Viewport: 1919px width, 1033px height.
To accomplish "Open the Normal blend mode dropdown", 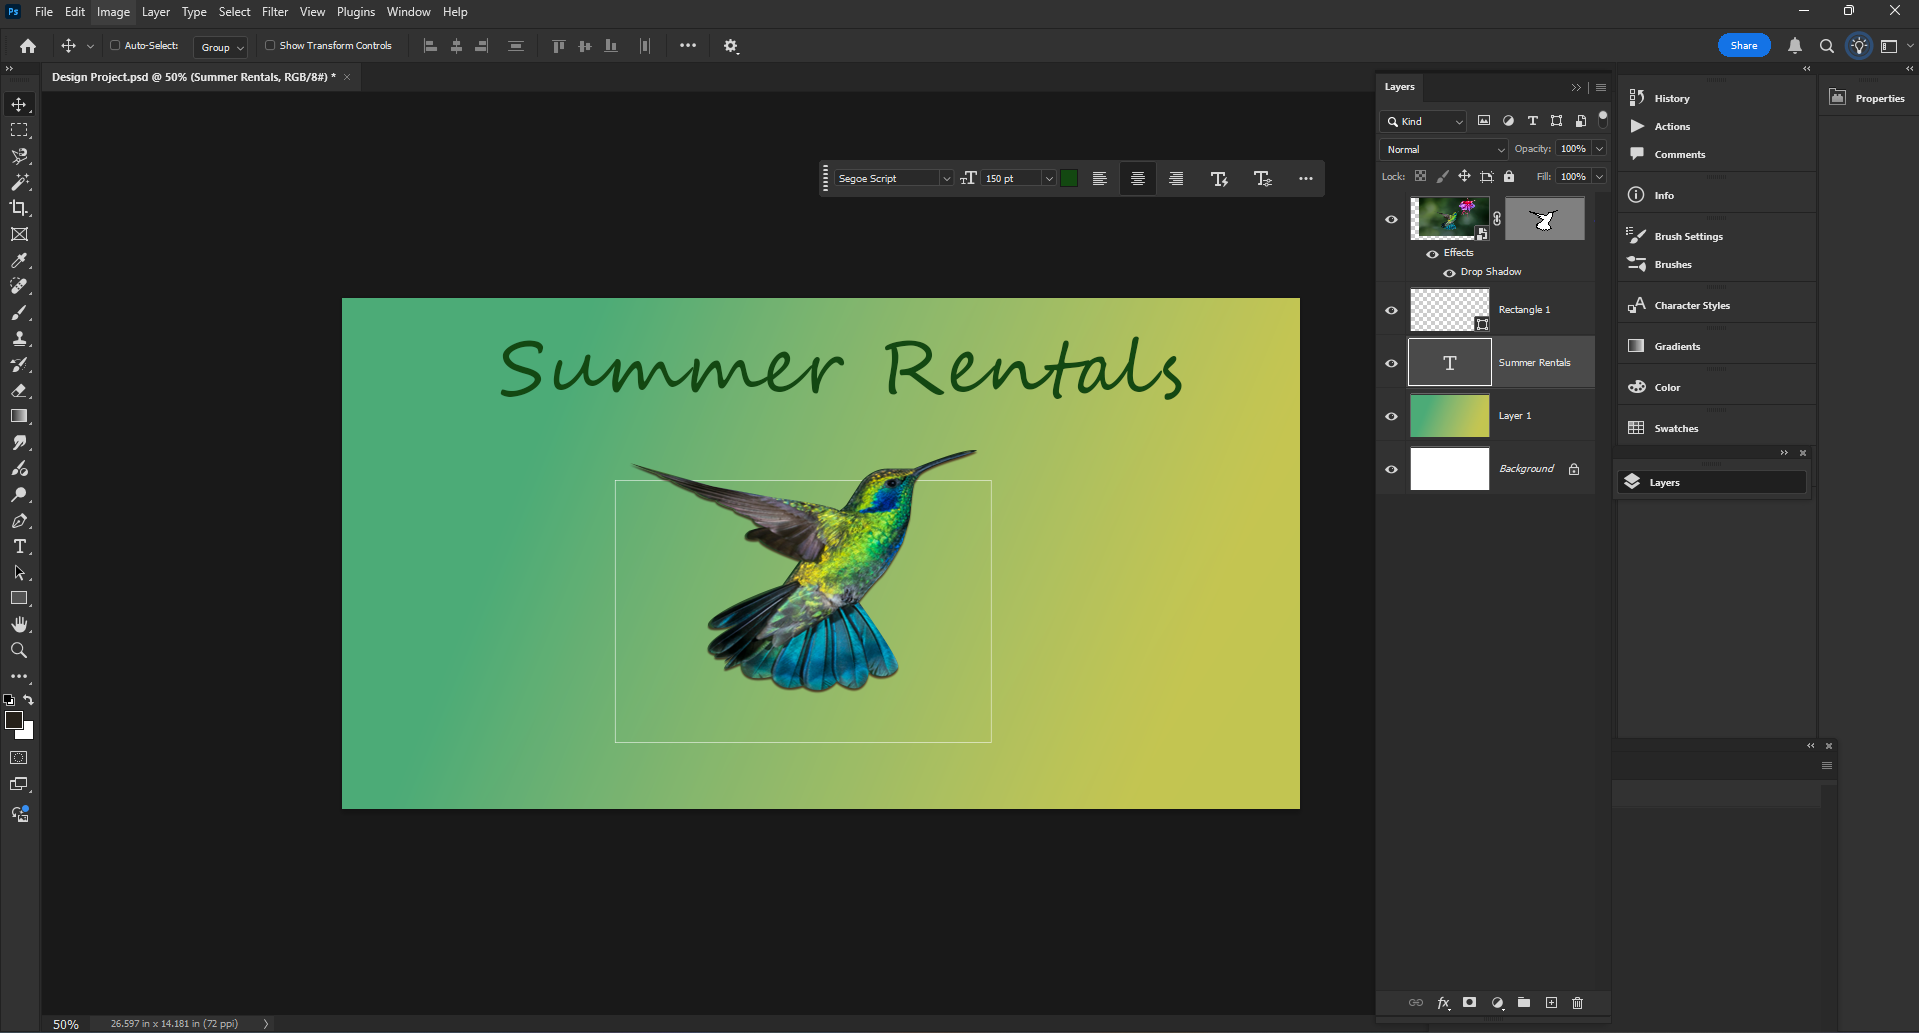I will pyautogui.click(x=1443, y=149).
